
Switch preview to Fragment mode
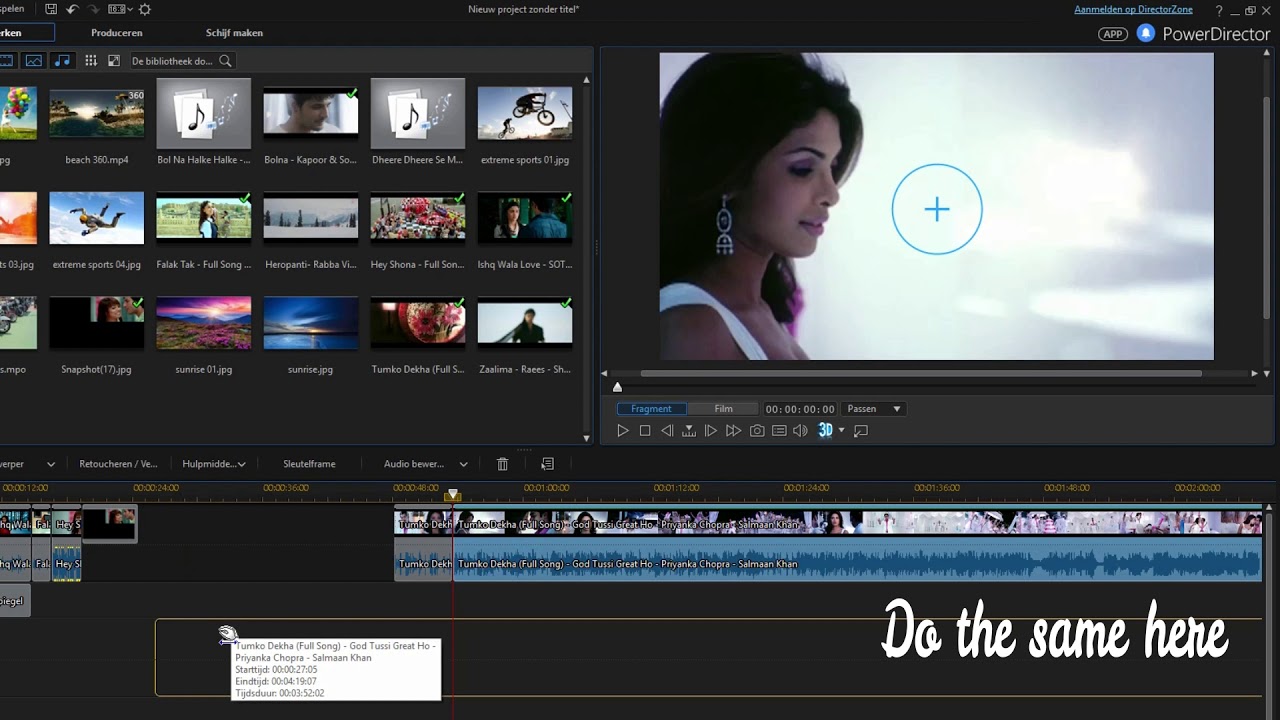[651, 409]
